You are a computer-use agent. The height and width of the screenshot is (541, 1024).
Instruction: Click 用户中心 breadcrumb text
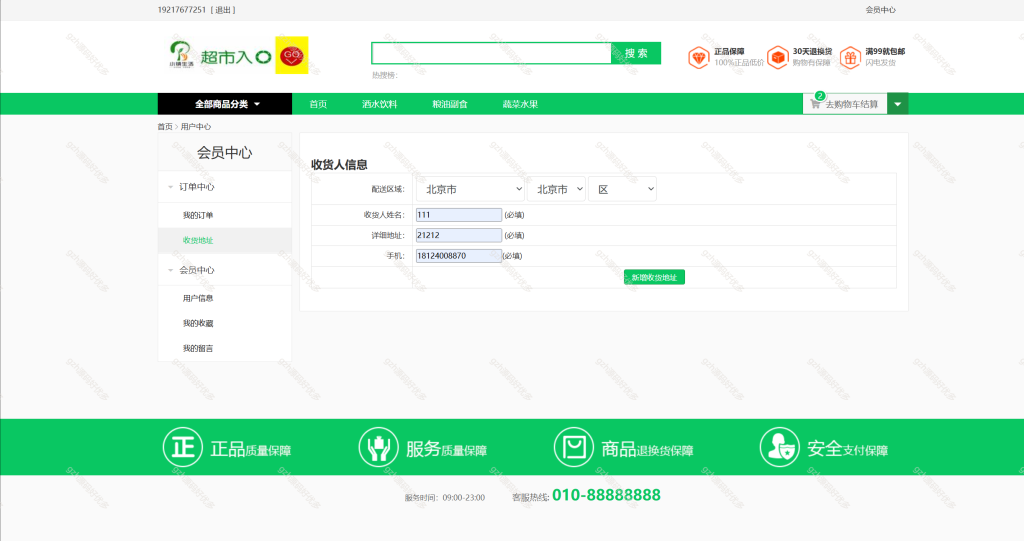[x=196, y=127]
